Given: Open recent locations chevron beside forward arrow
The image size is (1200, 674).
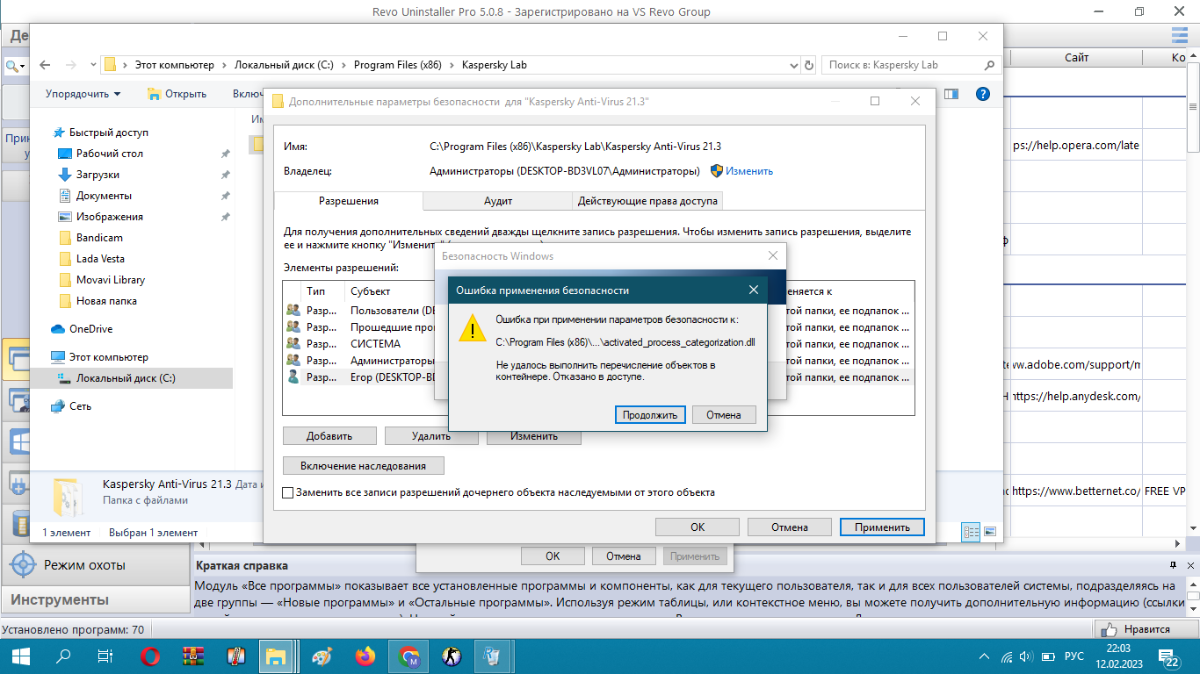Looking at the screenshot, I should [91, 65].
